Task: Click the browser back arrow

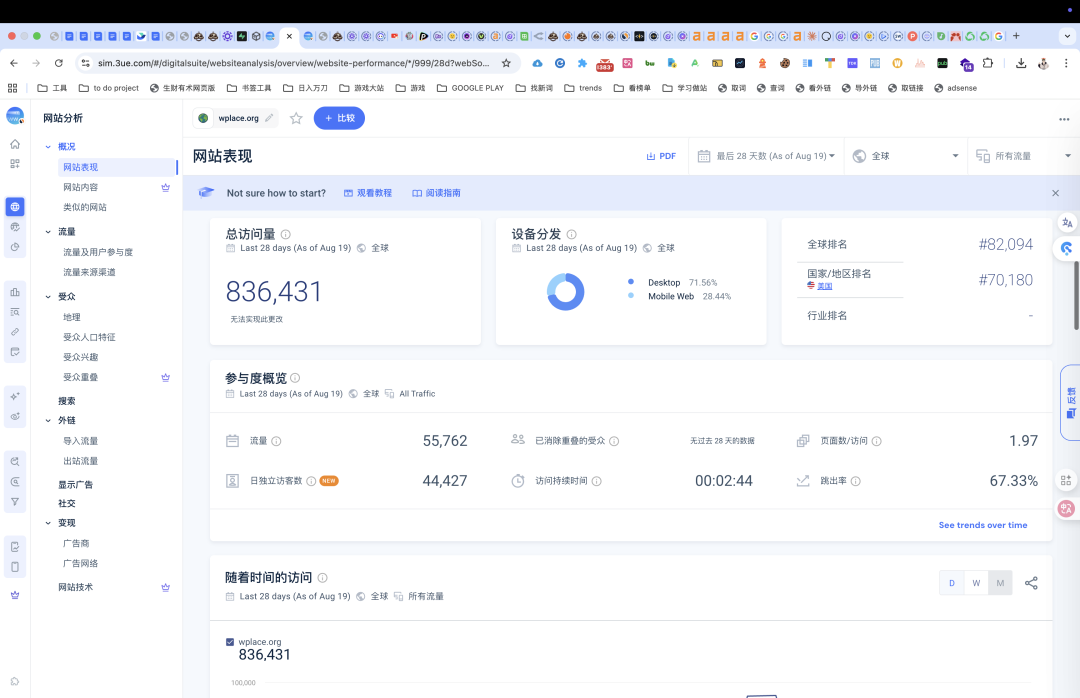Action: pos(14,63)
